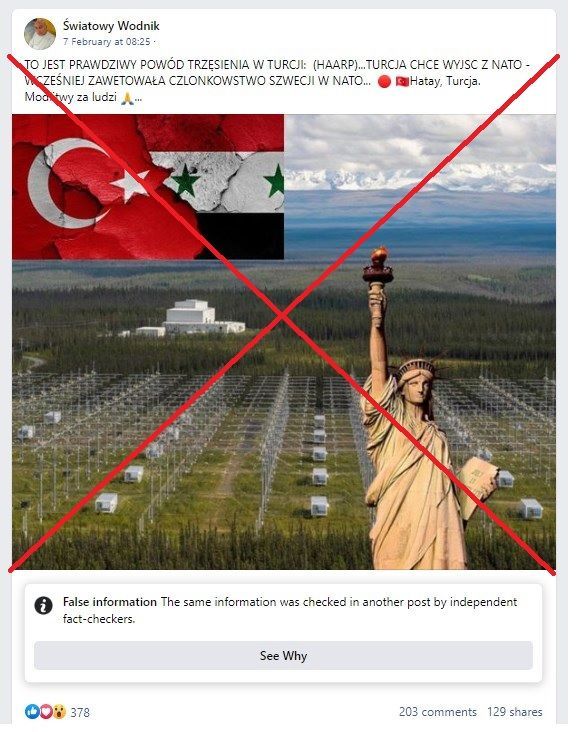Open the 378 reactions count
This screenshot has width=578, height=732.
tap(80, 712)
